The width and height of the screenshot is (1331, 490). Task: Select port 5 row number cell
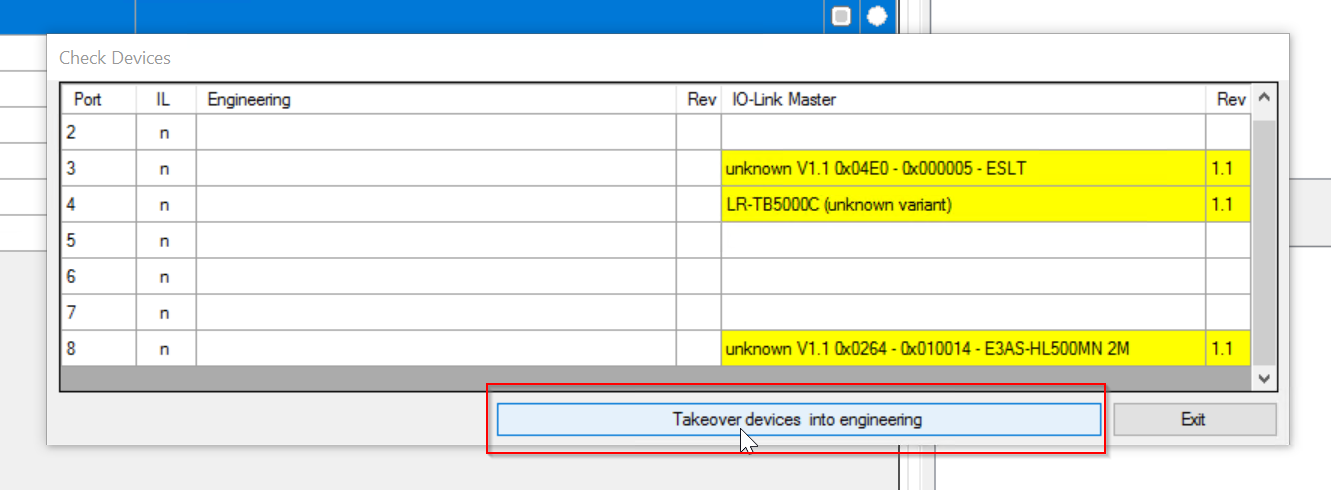(x=99, y=240)
